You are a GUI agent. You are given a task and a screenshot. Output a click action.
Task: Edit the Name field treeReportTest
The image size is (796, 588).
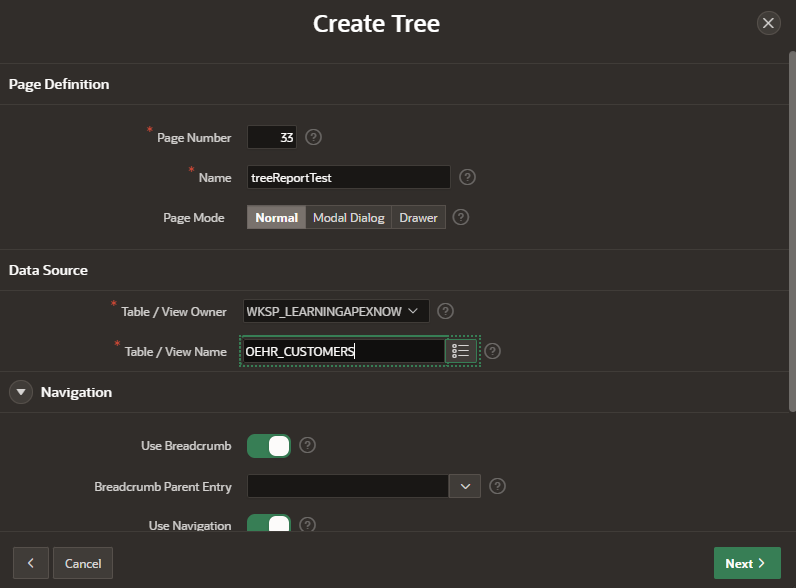coord(348,177)
